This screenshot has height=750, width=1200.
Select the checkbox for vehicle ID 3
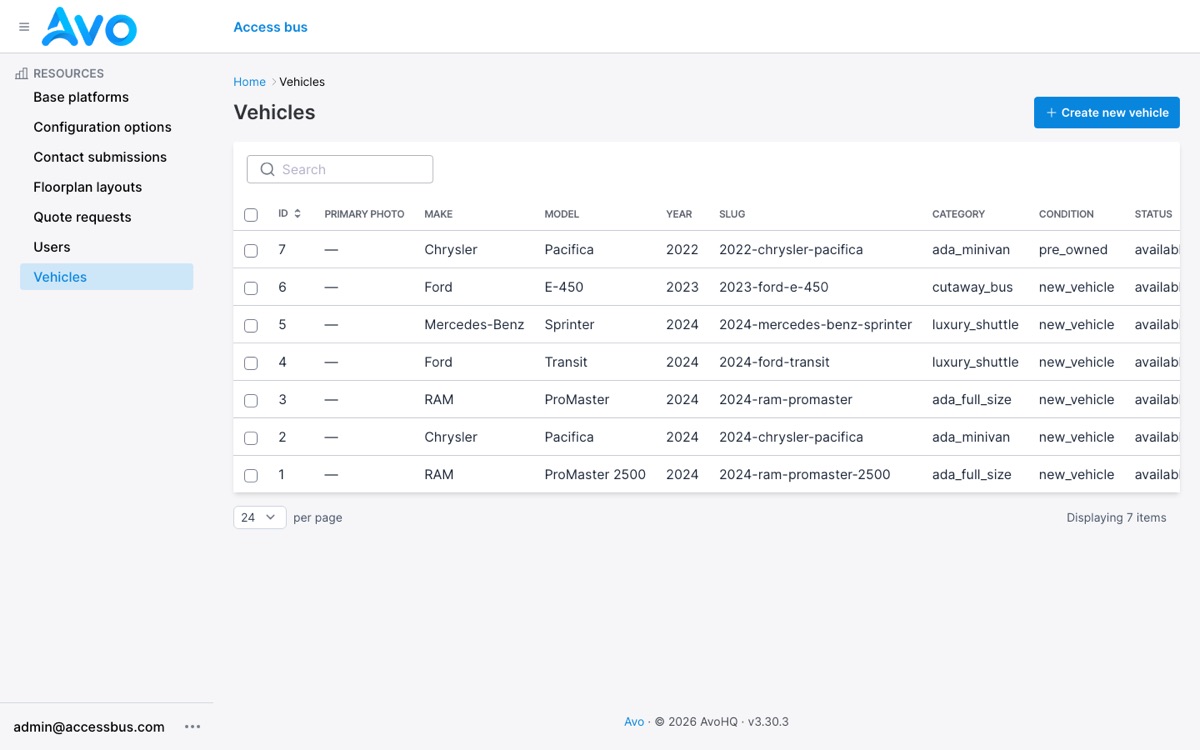pyautogui.click(x=251, y=400)
